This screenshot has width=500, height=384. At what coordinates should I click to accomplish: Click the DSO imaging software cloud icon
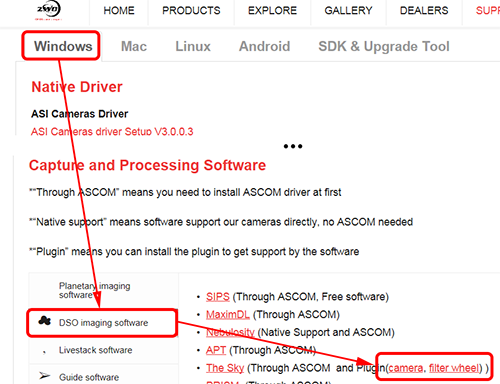point(44,321)
